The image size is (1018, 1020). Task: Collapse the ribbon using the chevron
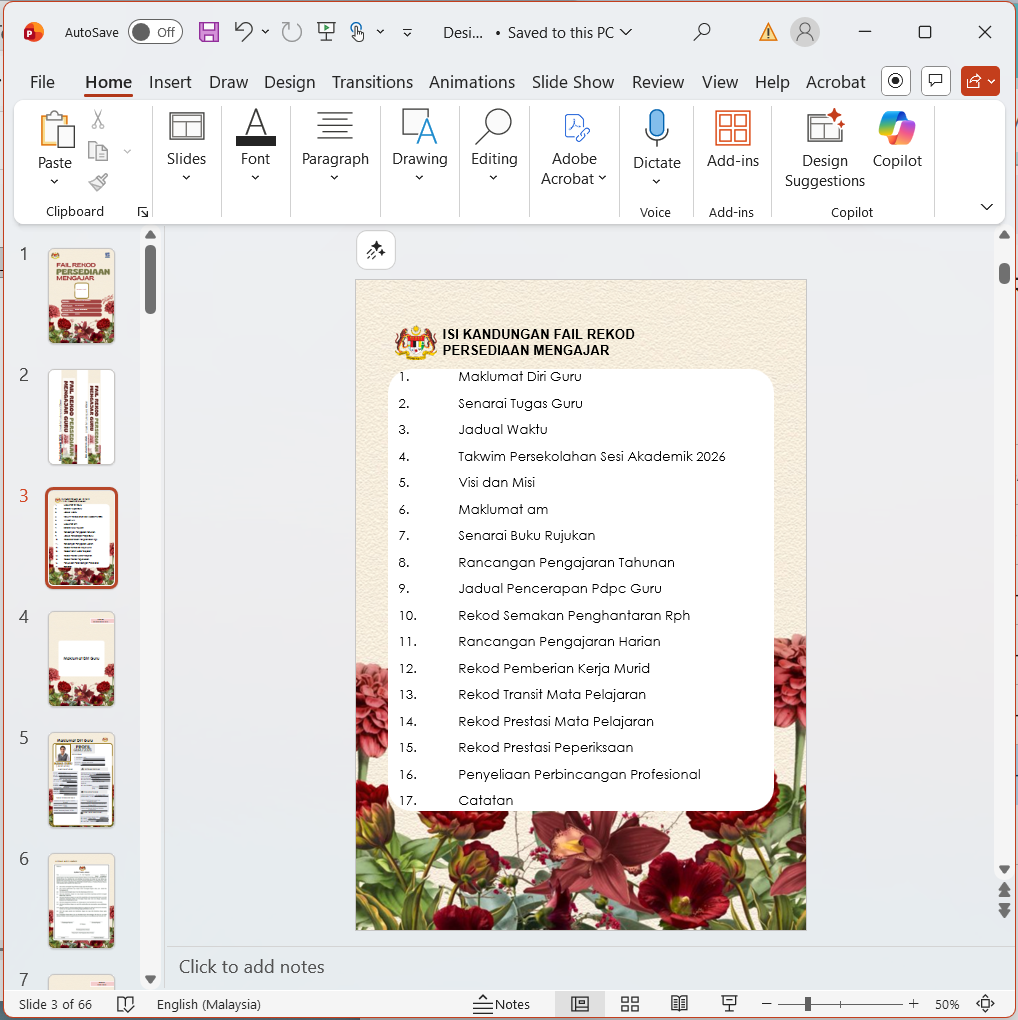[x=987, y=207]
